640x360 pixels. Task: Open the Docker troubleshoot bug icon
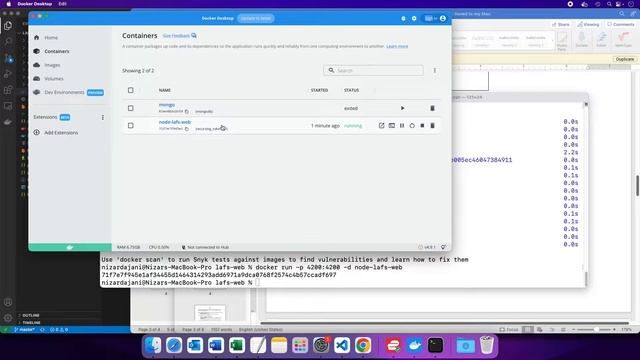pyautogui.click(x=403, y=18)
